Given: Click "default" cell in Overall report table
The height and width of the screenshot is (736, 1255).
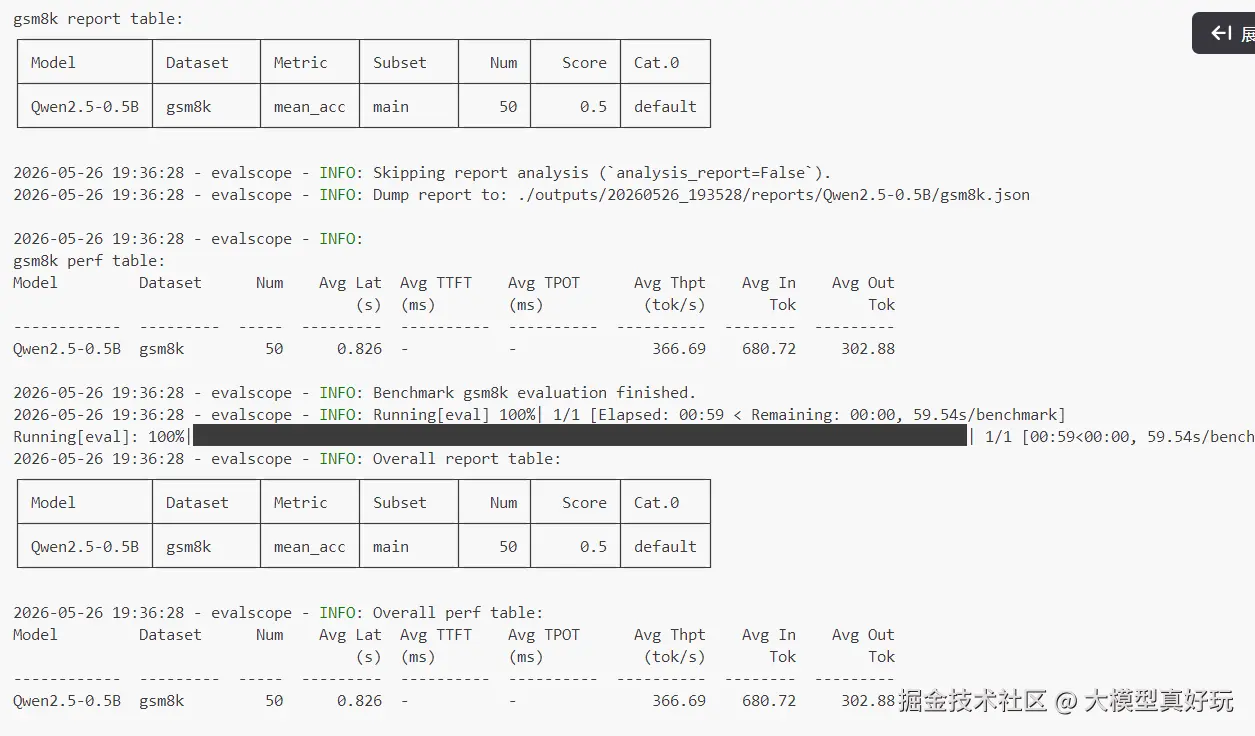Looking at the screenshot, I should click(665, 546).
